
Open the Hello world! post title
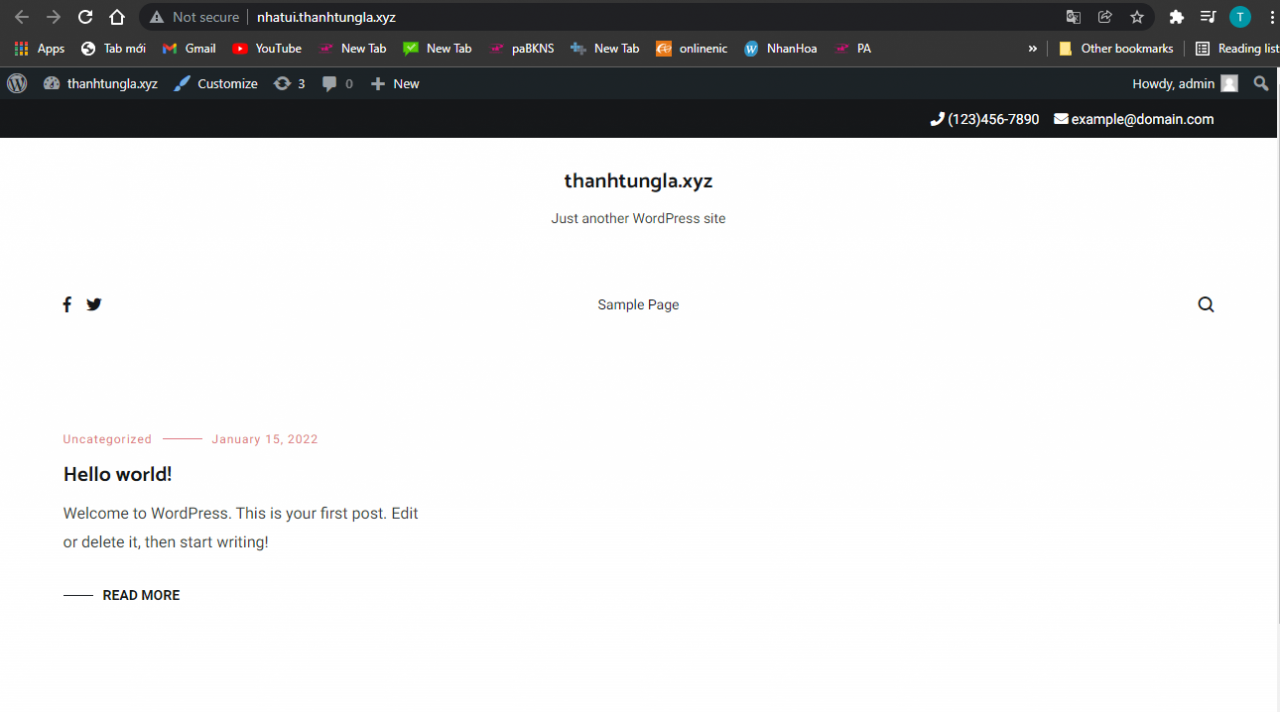(x=118, y=474)
